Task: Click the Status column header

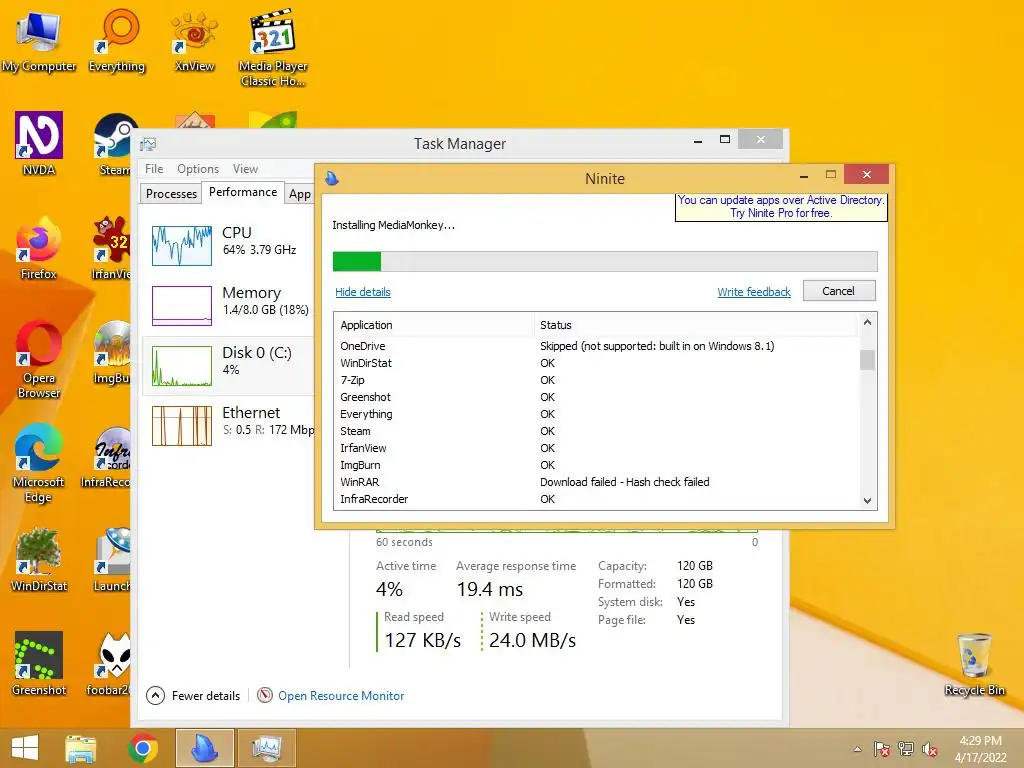Action: click(696, 325)
